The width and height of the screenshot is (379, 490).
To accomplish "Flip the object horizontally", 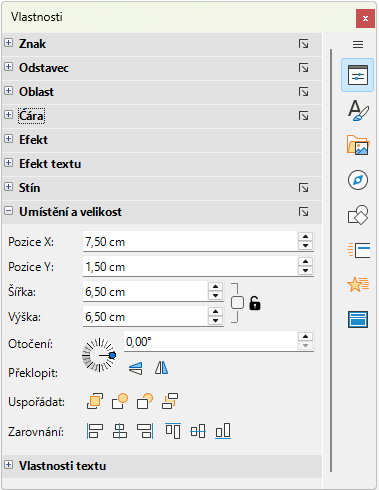I will pos(161,368).
